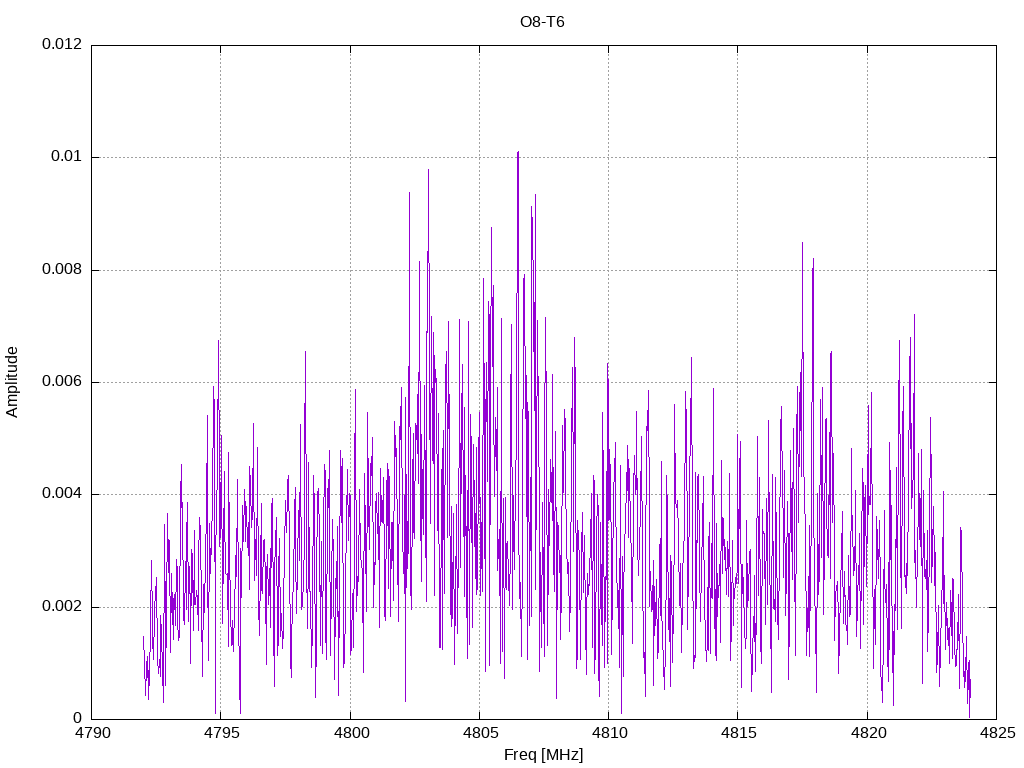Image resolution: width=1024 pixels, height=768 pixels.
Task: Click the y-axis tick label 0.01
Action: click(x=67, y=157)
